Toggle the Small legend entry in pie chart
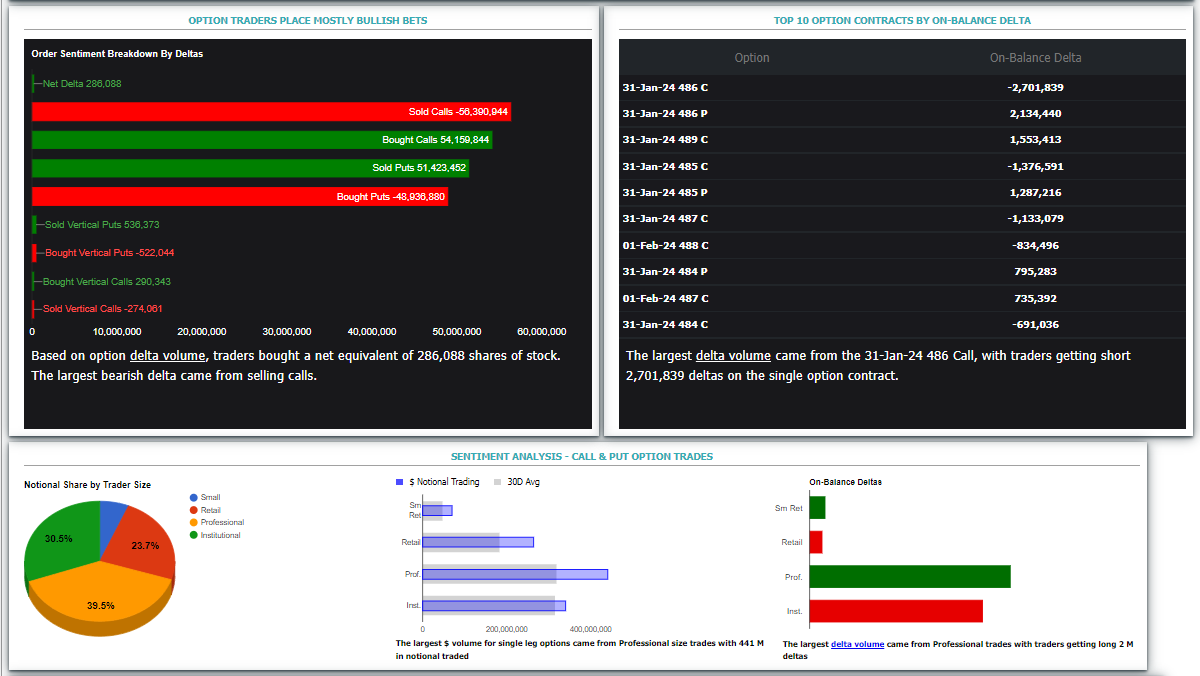This screenshot has height=676, width=1200. pyautogui.click(x=205, y=497)
